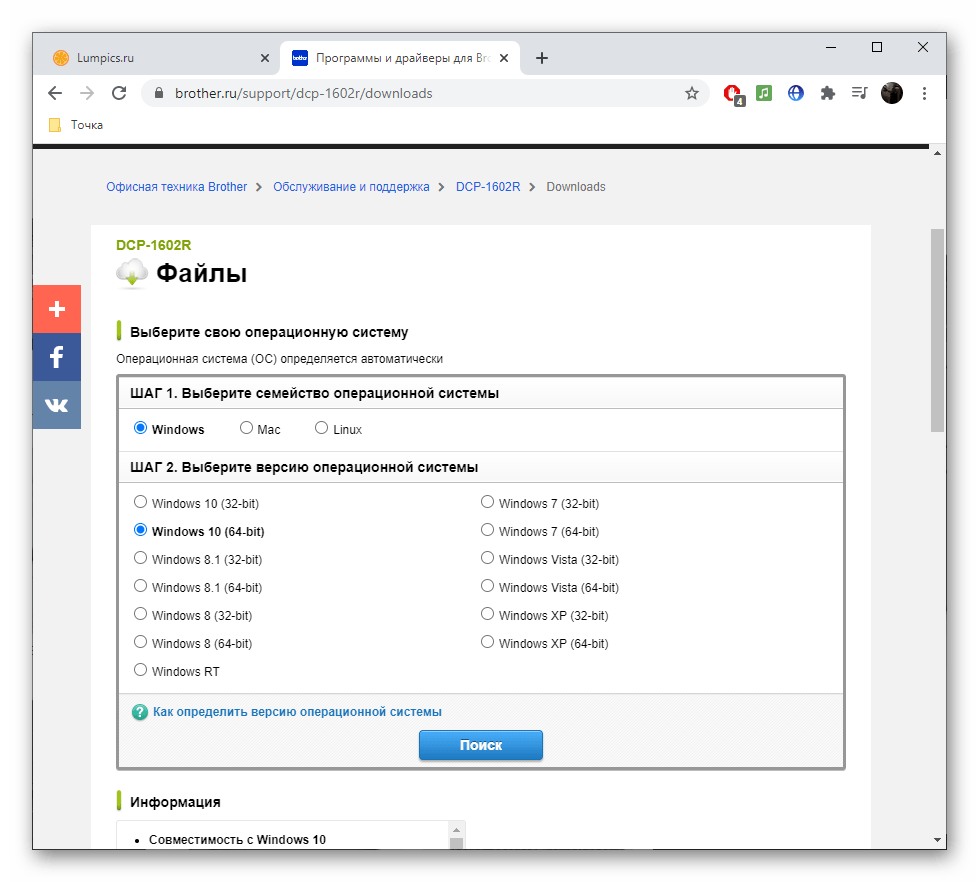Click the page scrollbar up arrow
This screenshot has height=882, width=979.
tap(937, 153)
